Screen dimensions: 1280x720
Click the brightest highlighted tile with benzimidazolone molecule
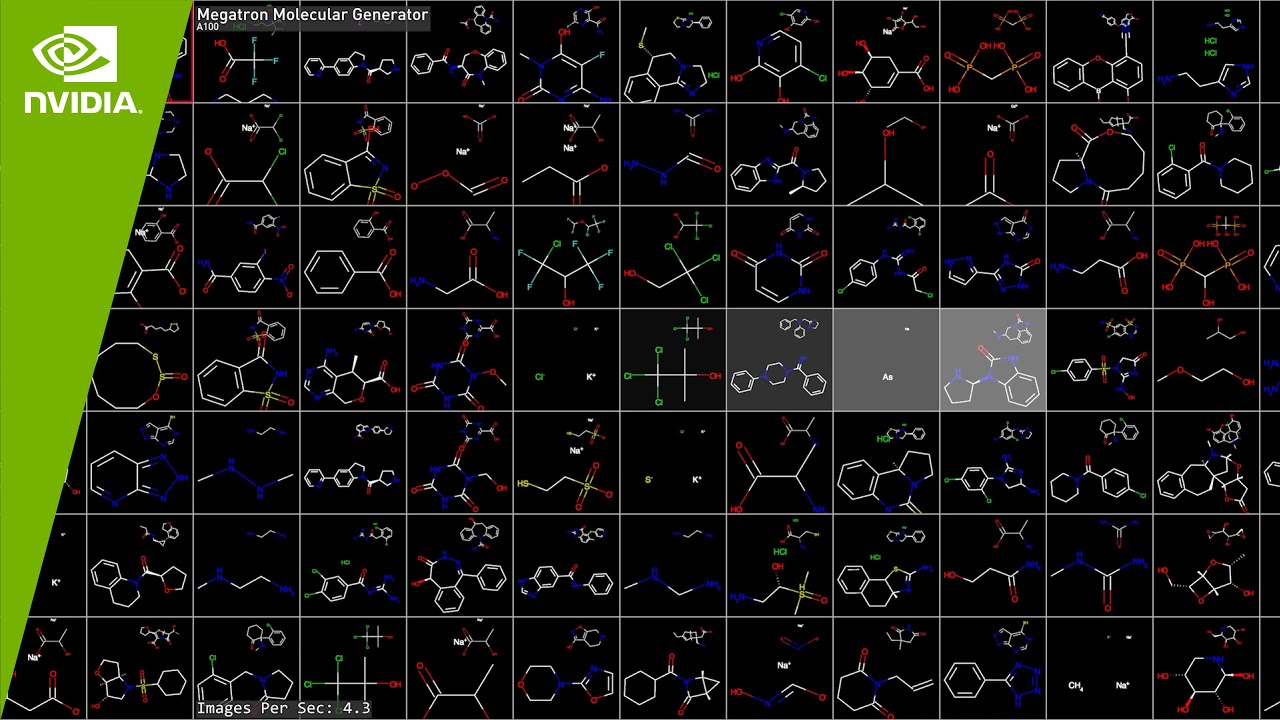[x=993, y=360]
